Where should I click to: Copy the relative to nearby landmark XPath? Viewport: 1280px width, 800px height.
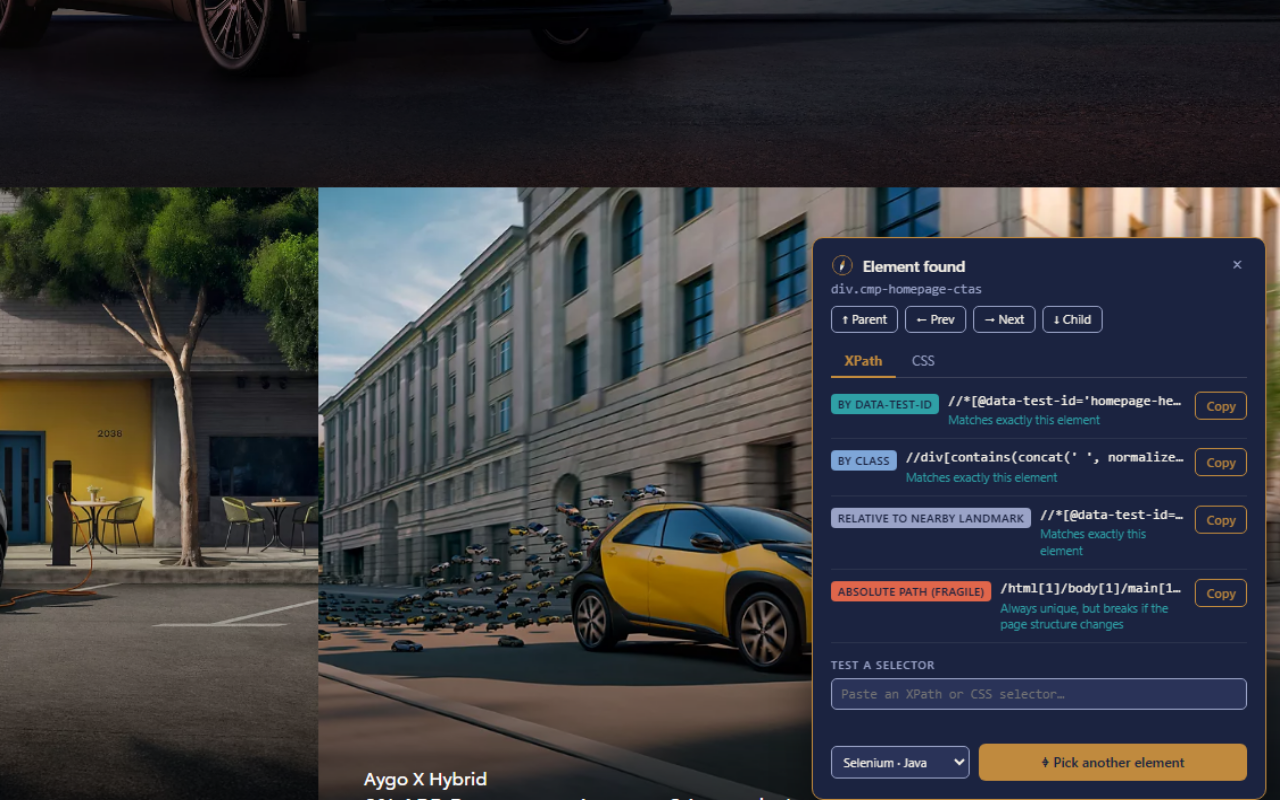[1221, 520]
